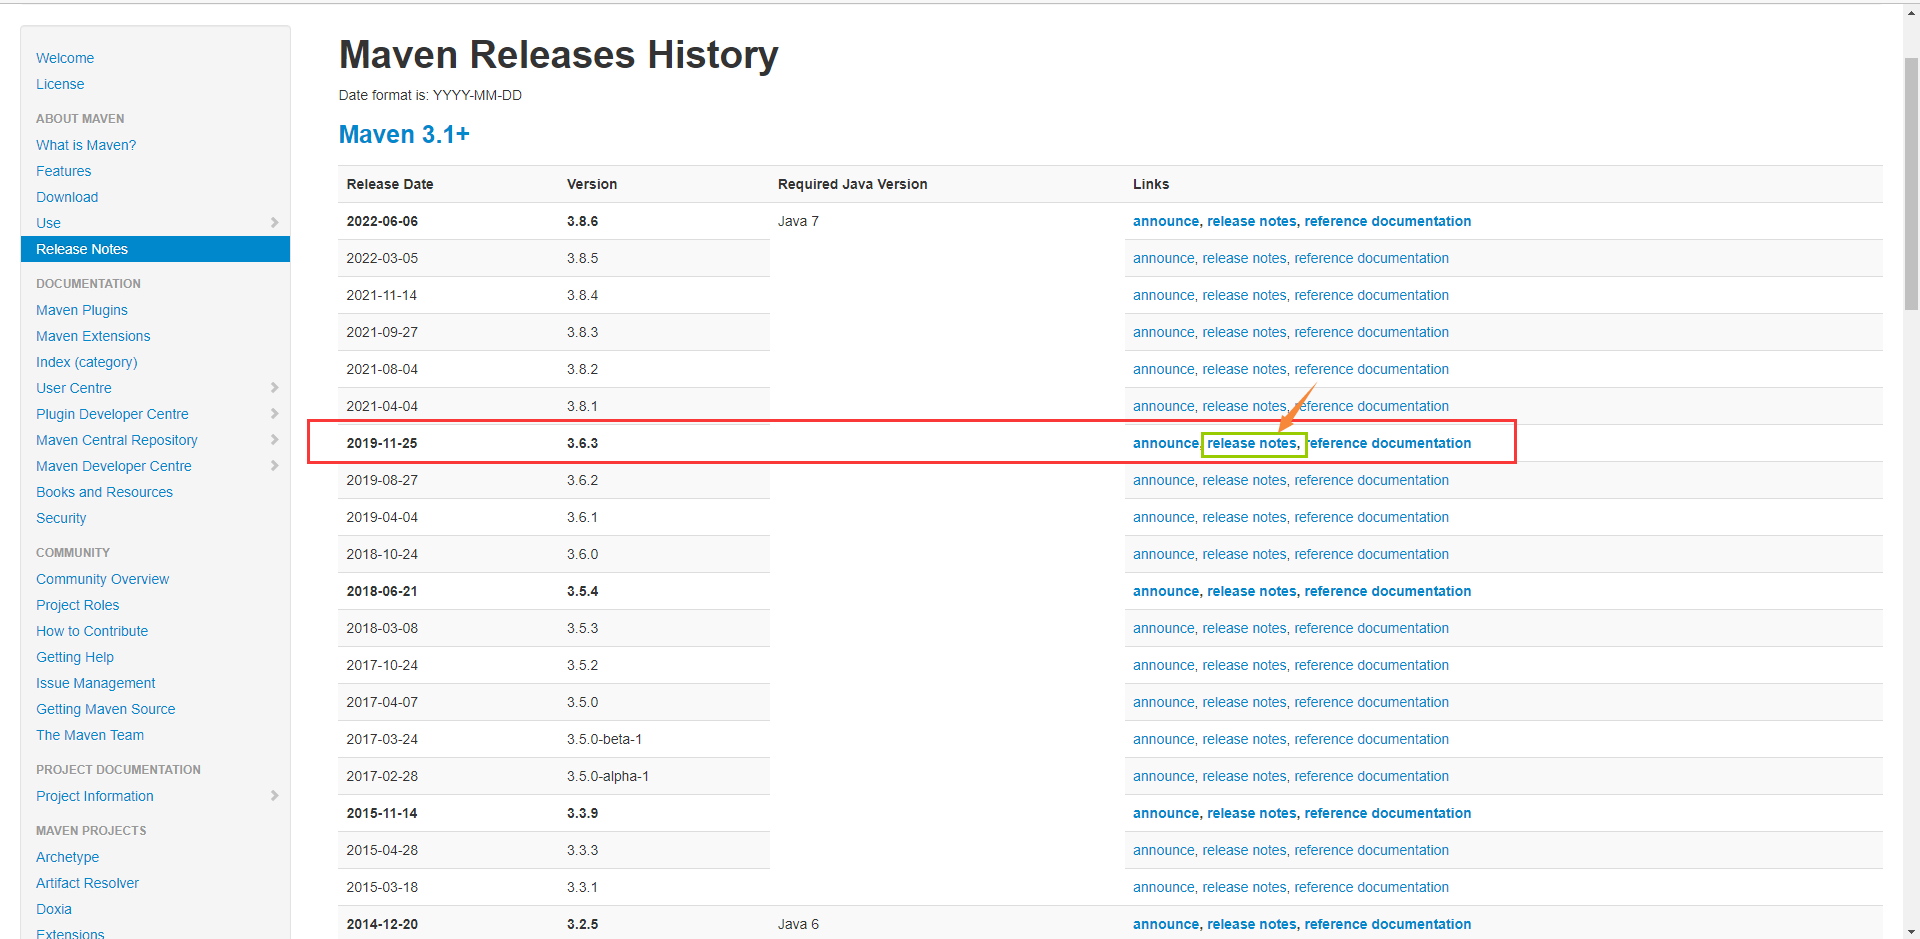1920x939 pixels.
Task: Open announce link for version 3.5.0
Action: click(1163, 702)
